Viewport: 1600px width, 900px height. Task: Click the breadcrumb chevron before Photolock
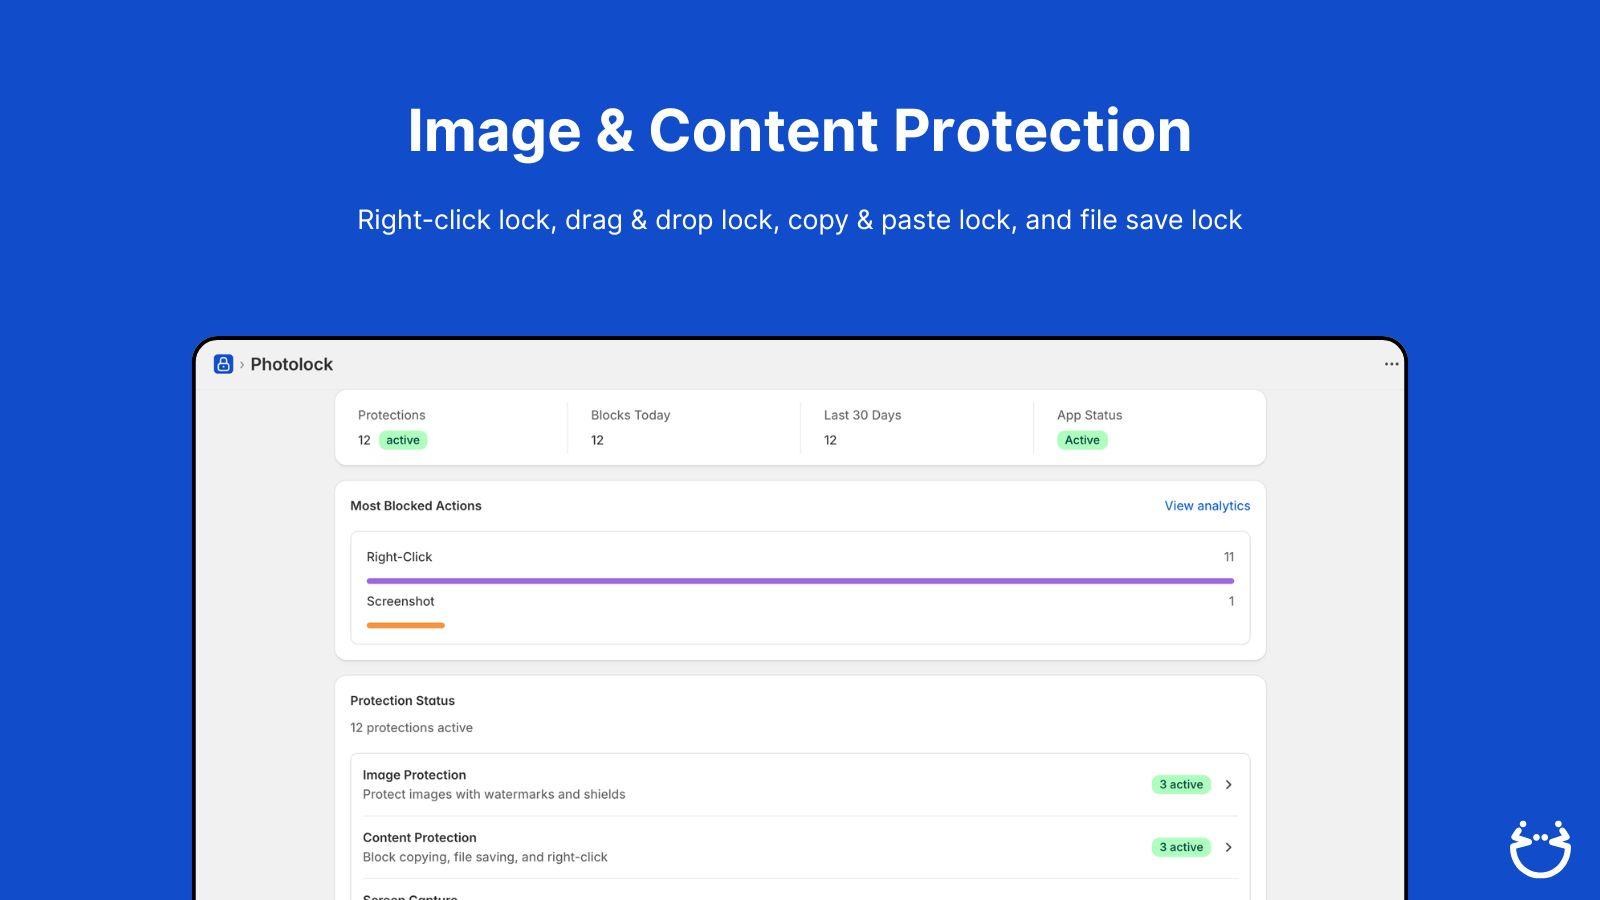click(242, 365)
